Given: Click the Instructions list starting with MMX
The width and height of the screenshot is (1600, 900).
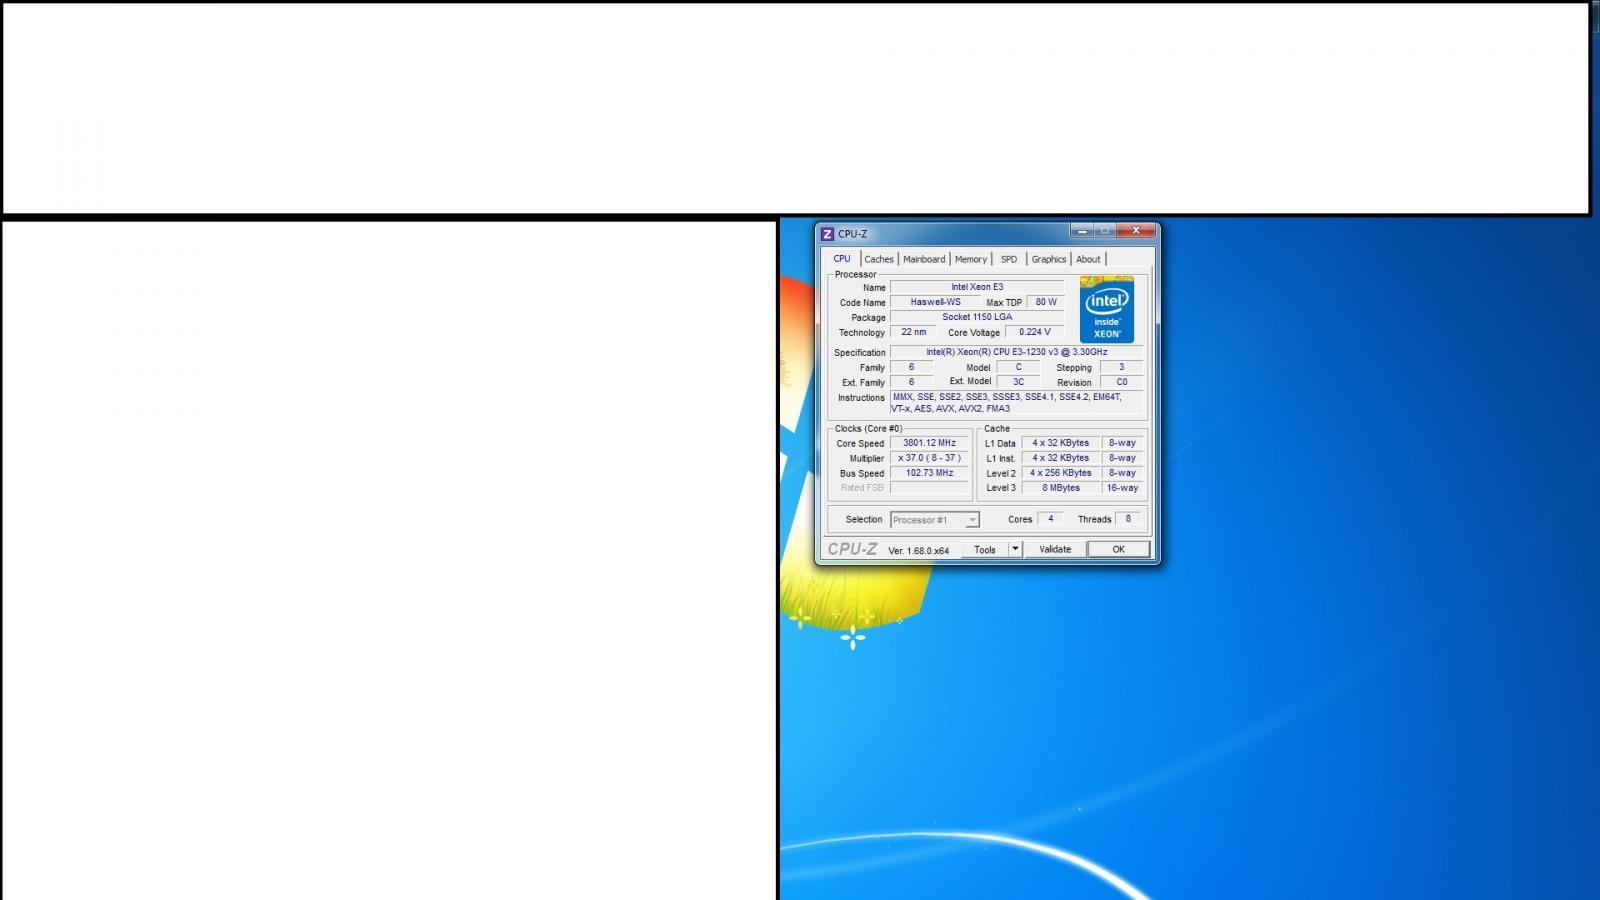Looking at the screenshot, I should pyautogui.click(x=1016, y=403).
